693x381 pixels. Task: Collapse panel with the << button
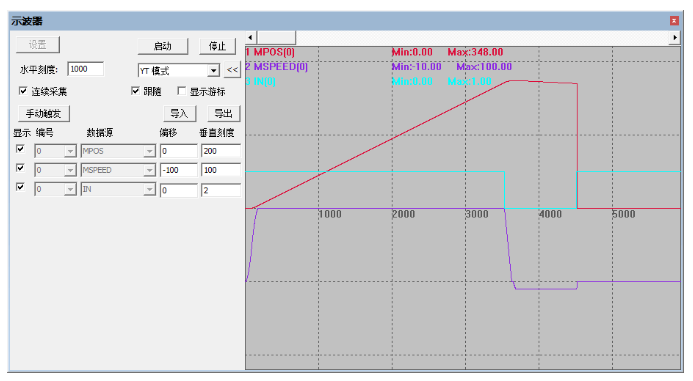232,70
